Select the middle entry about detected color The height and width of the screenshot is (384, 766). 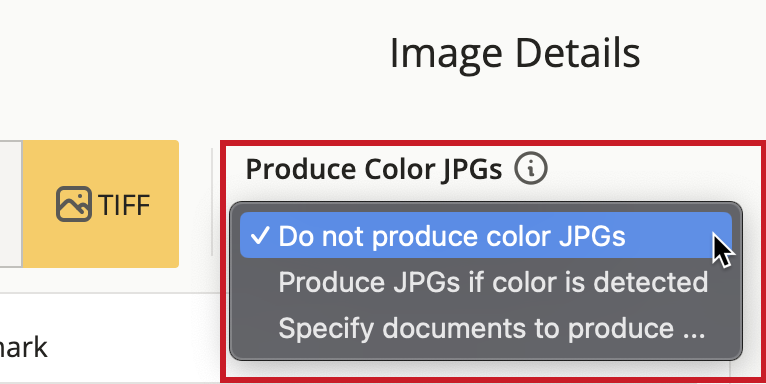(x=486, y=282)
